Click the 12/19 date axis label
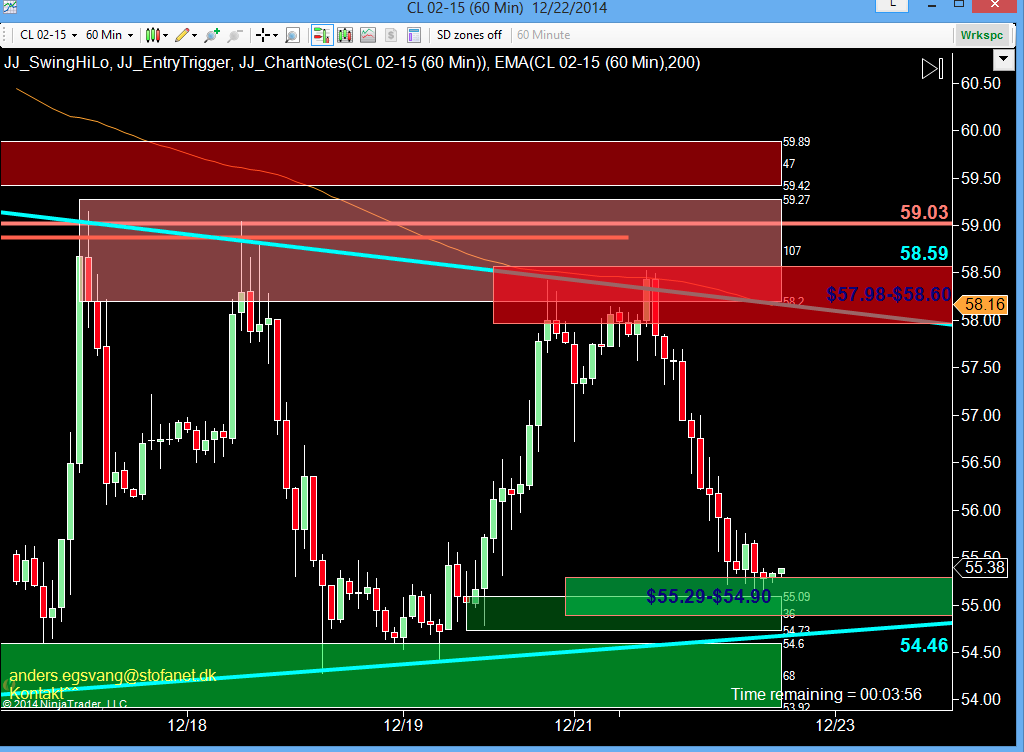Screen dimensions: 1024x752 pos(403,725)
